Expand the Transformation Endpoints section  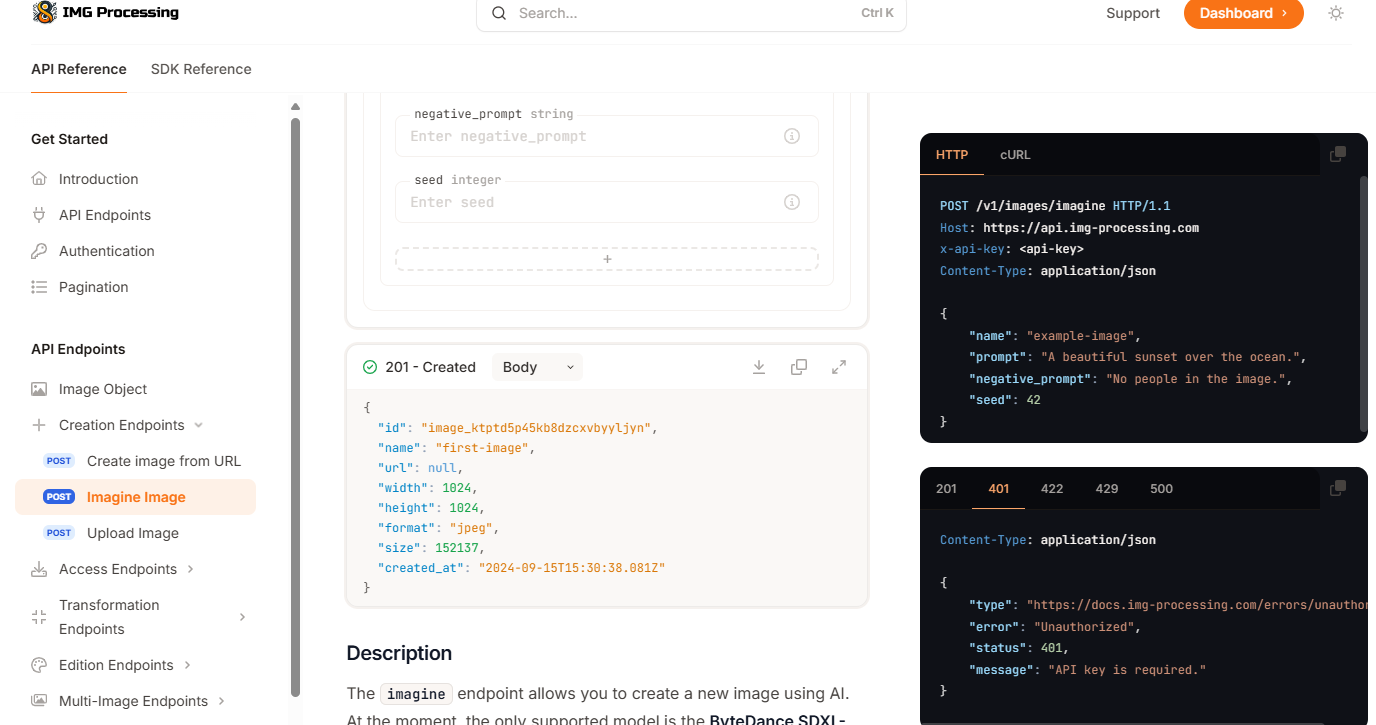click(x=243, y=617)
